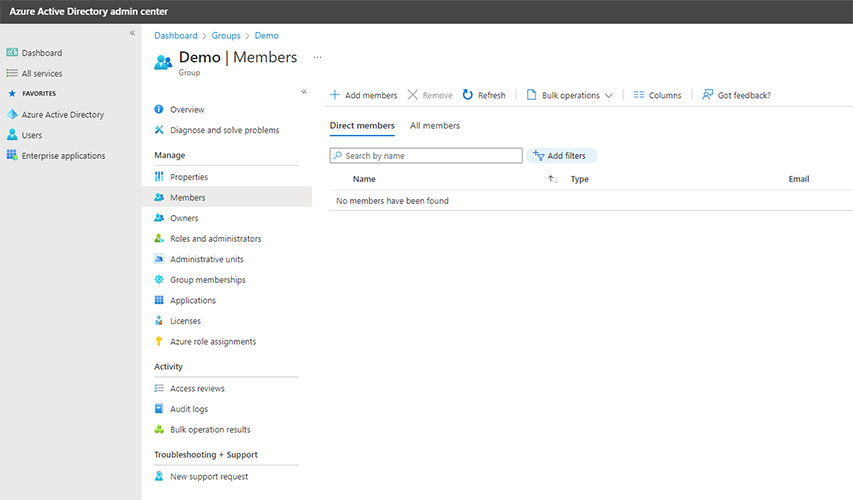
Task: Click the Enterprise applications grid icon
Action: tap(12, 155)
